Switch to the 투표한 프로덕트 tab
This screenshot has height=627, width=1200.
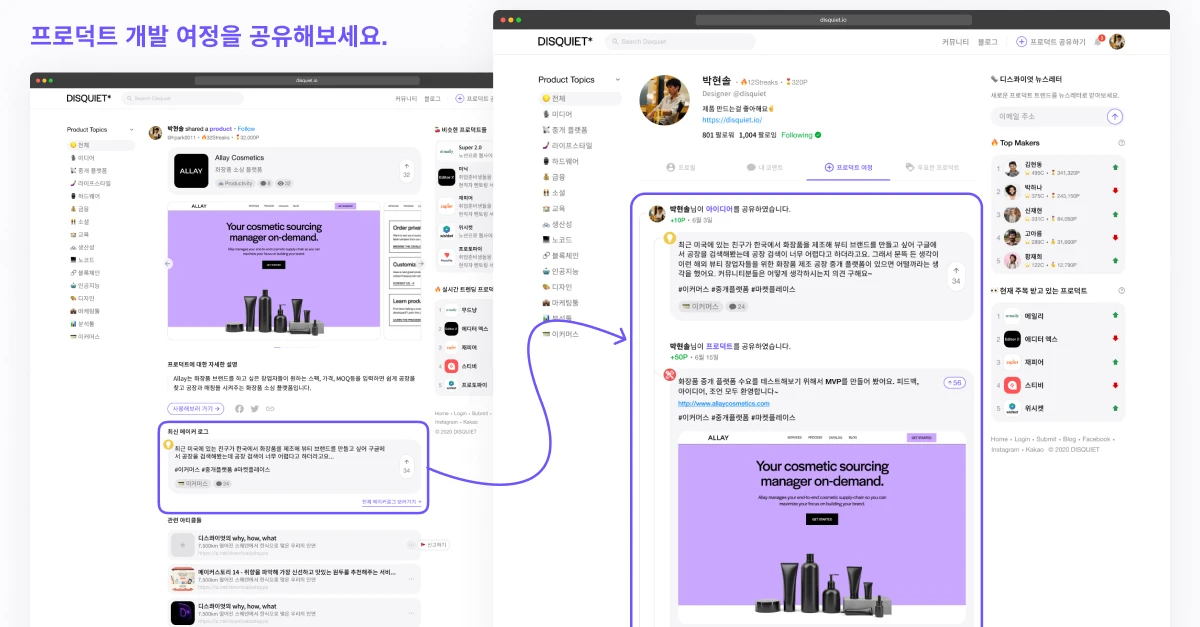[932, 167]
